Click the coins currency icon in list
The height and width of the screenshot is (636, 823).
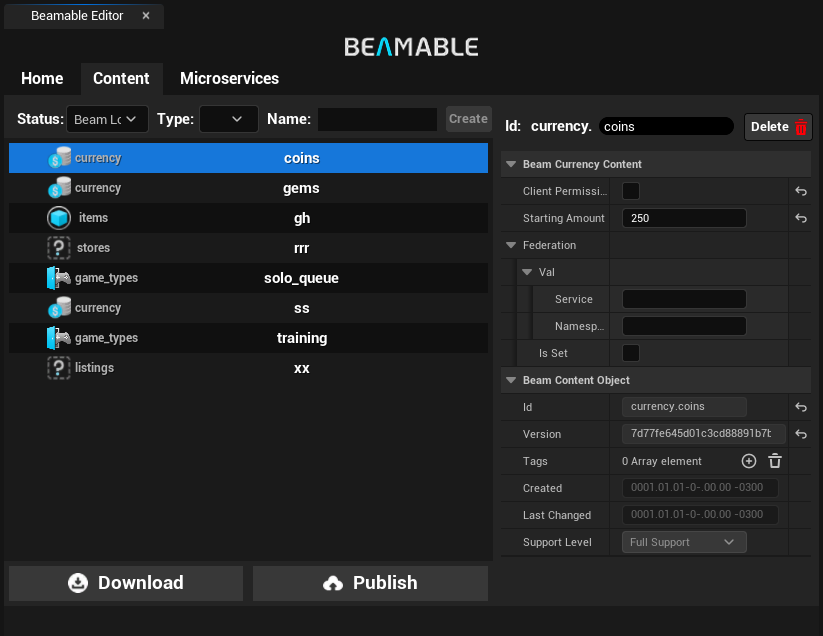pyautogui.click(x=59, y=158)
